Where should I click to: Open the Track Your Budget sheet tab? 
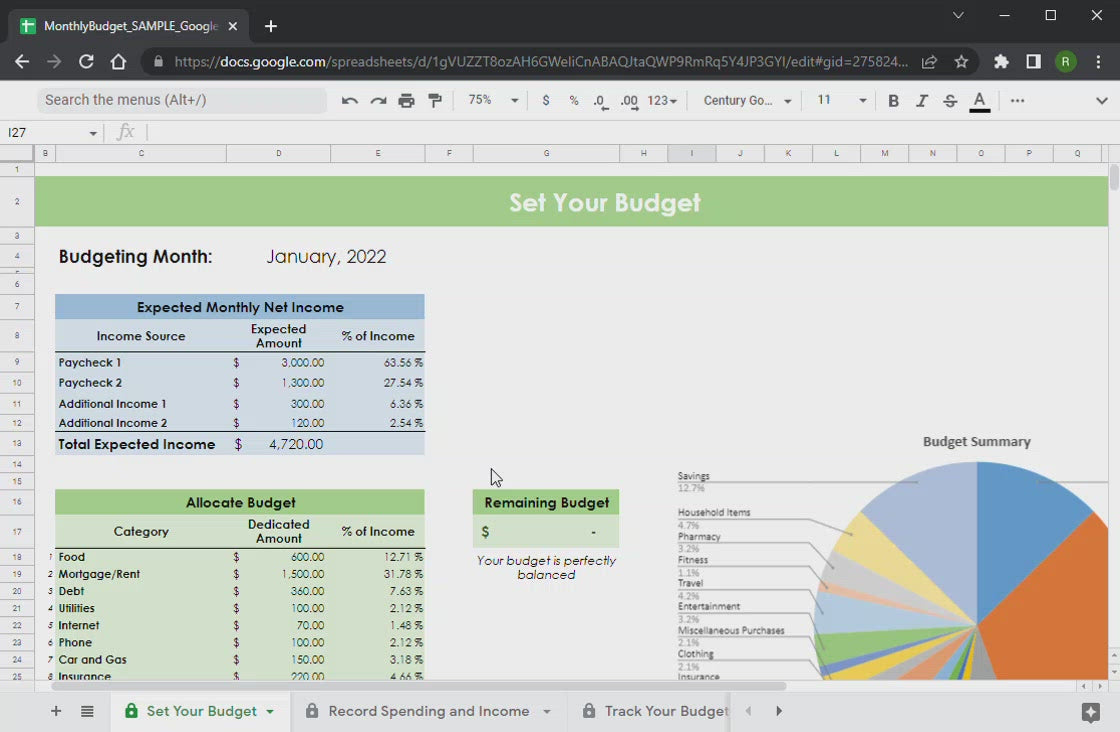tap(665, 711)
